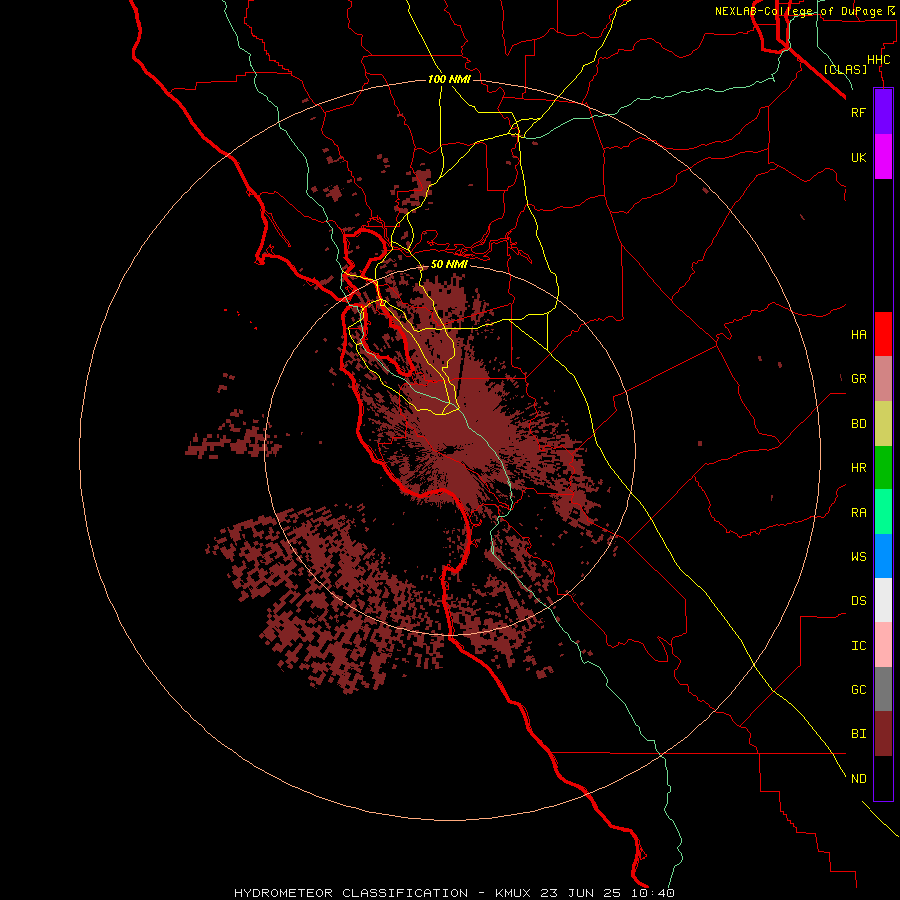Screen dimensions: 900x900
Task: Click the UK legend label
Action: pyautogui.click(x=858, y=157)
